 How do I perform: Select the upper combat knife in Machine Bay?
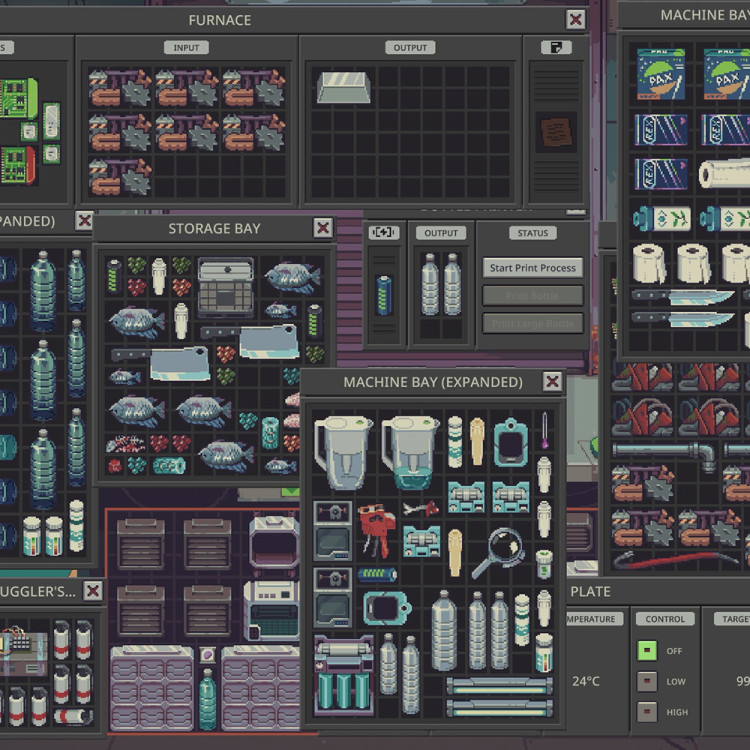(683, 296)
